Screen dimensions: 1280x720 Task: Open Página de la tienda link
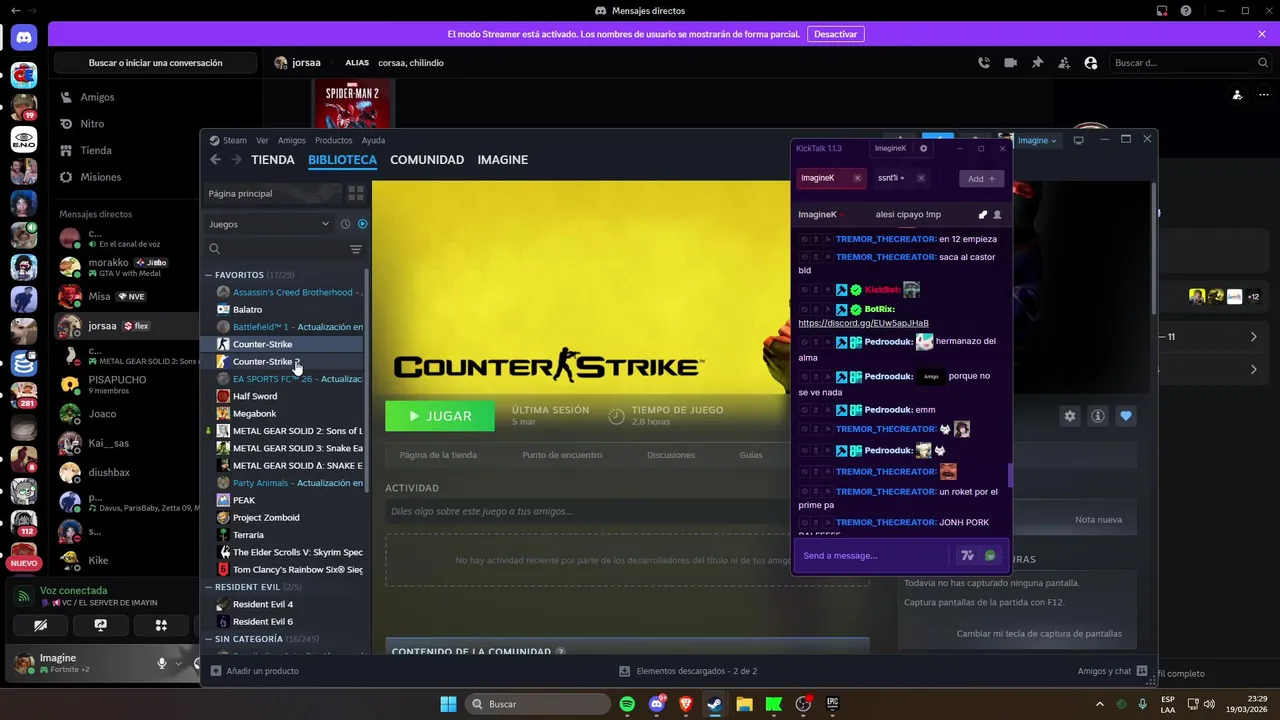point(438,455)
